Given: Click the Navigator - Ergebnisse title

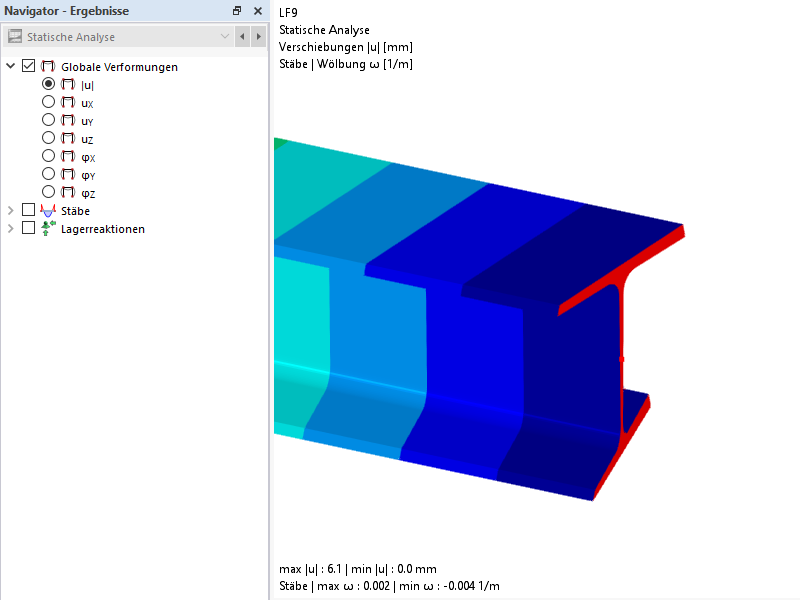Looking at the screenshot, I should tap(66, 11).
